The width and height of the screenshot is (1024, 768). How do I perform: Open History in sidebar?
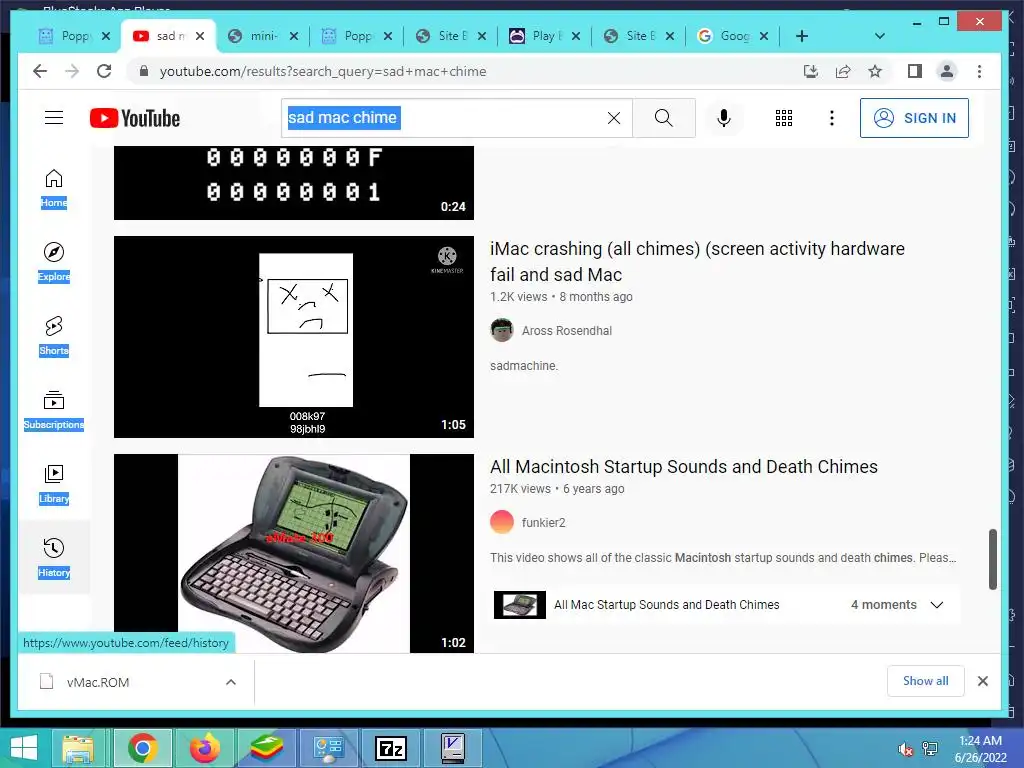point(54,558)
